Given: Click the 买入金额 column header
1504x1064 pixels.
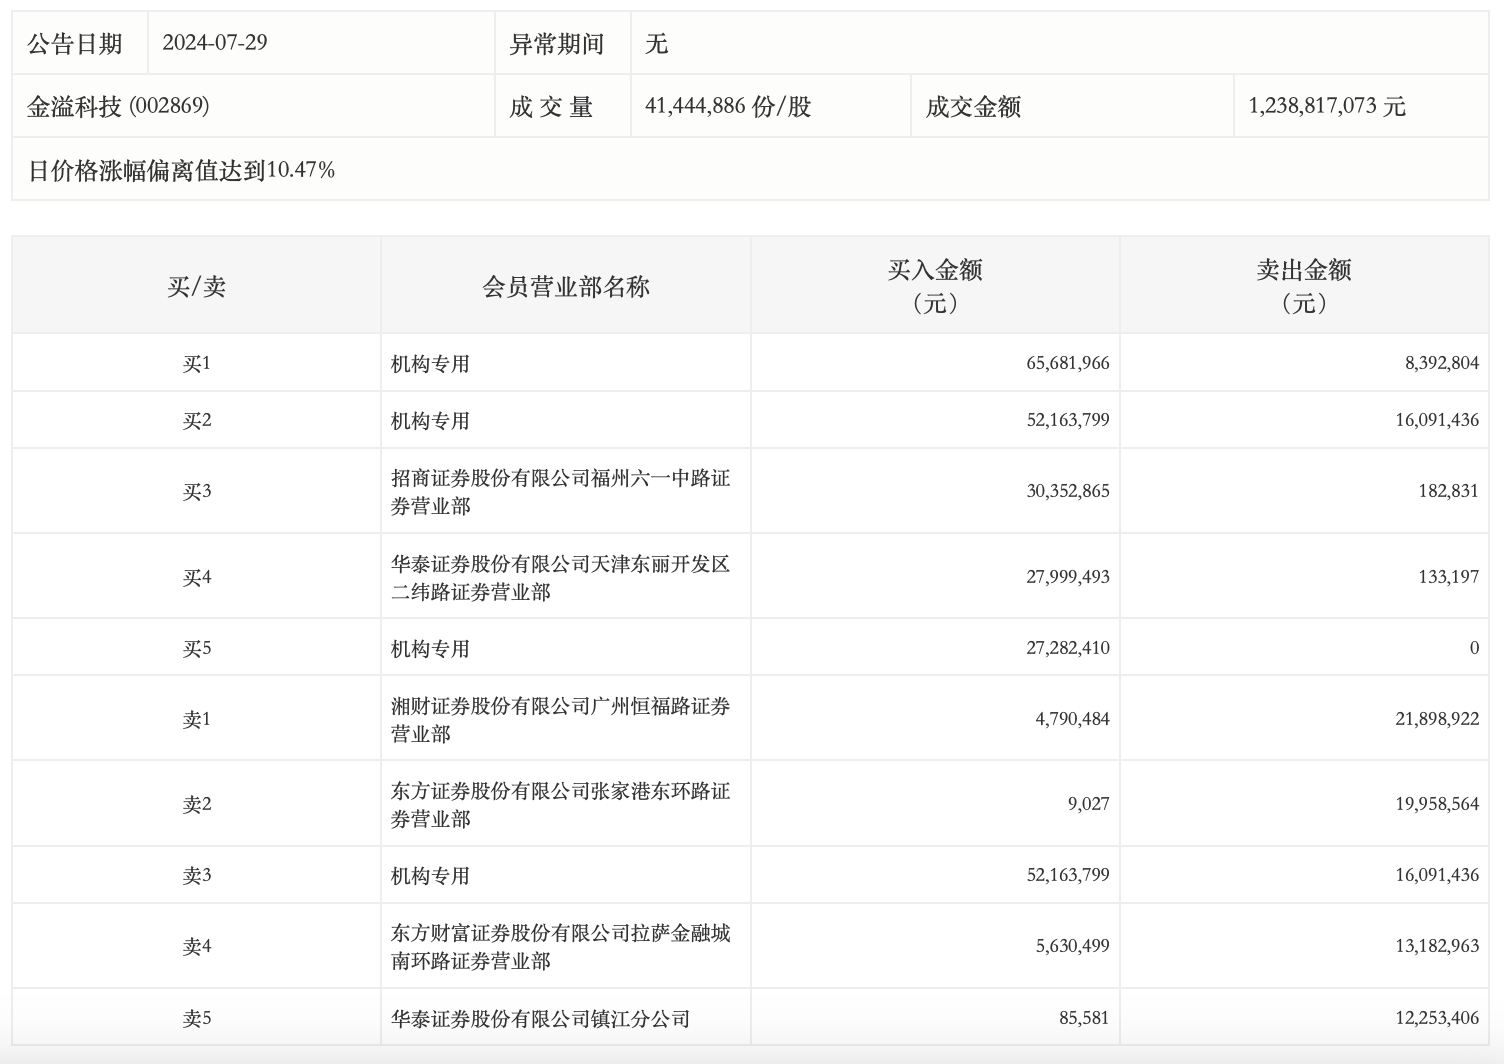Looking at the screenshot, I should (935, 285).
